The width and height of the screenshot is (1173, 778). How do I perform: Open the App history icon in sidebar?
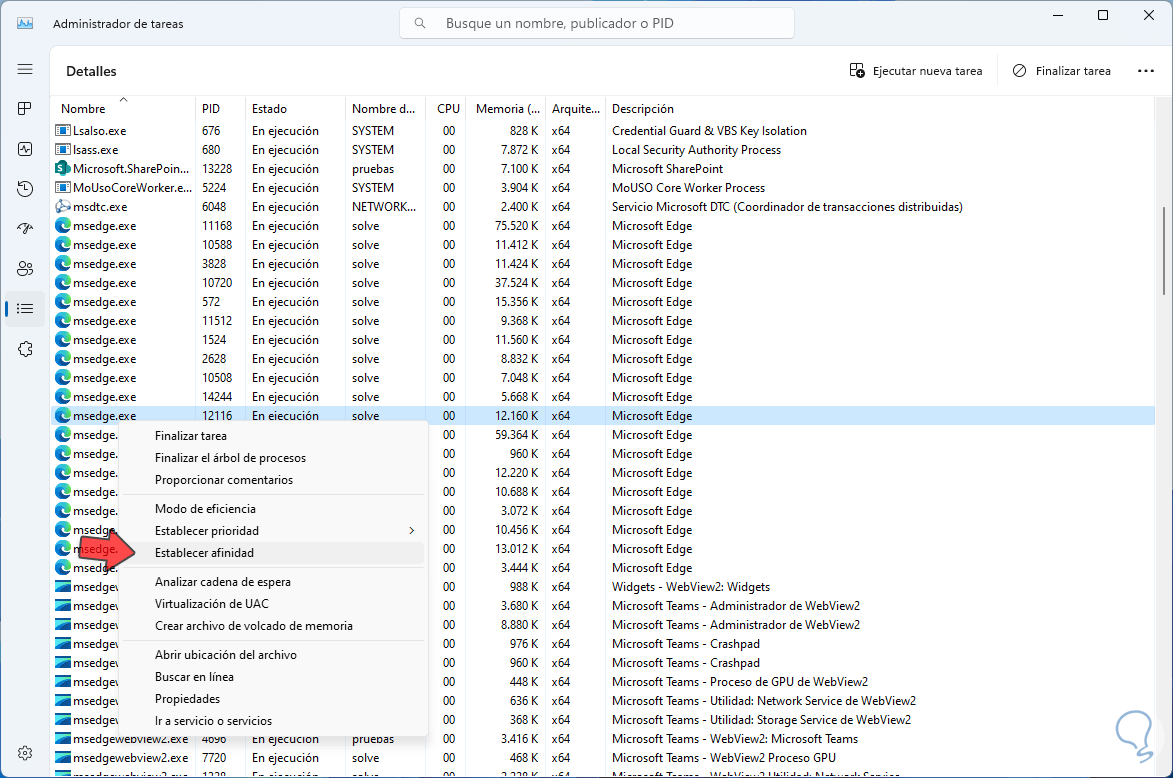(25, 189)
